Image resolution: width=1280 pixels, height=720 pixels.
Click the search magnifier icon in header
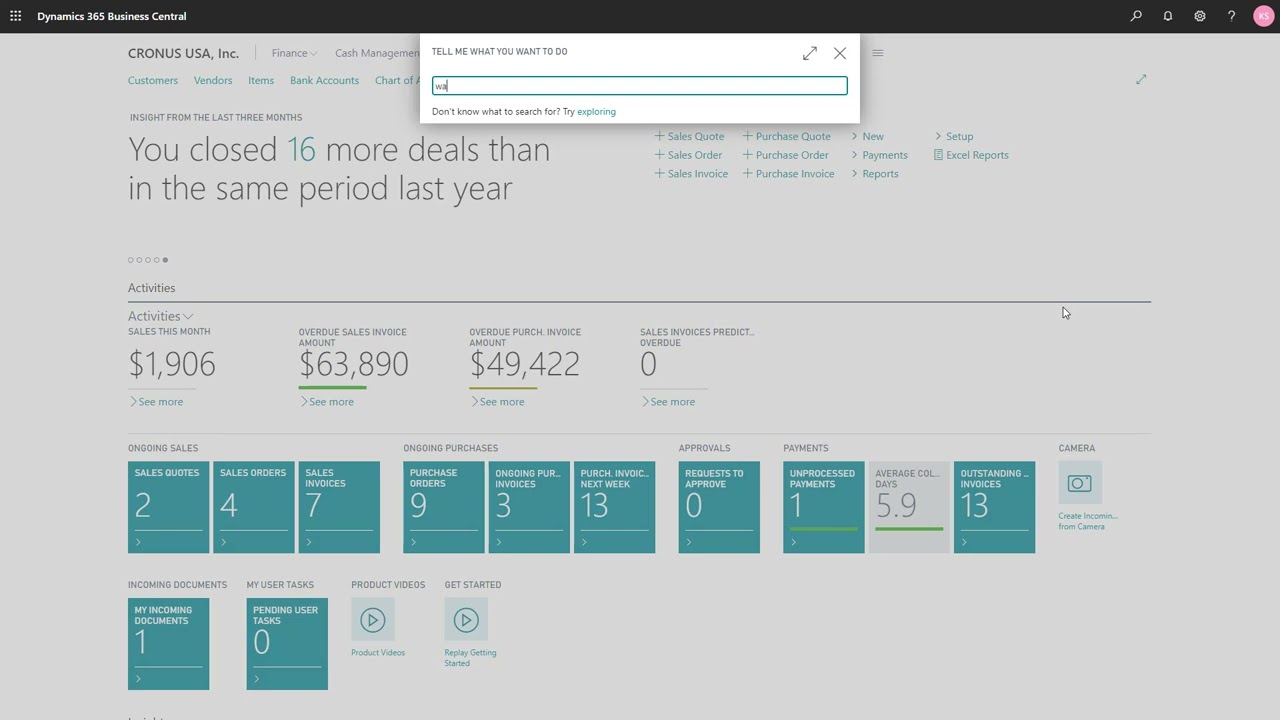point(1136,16)
